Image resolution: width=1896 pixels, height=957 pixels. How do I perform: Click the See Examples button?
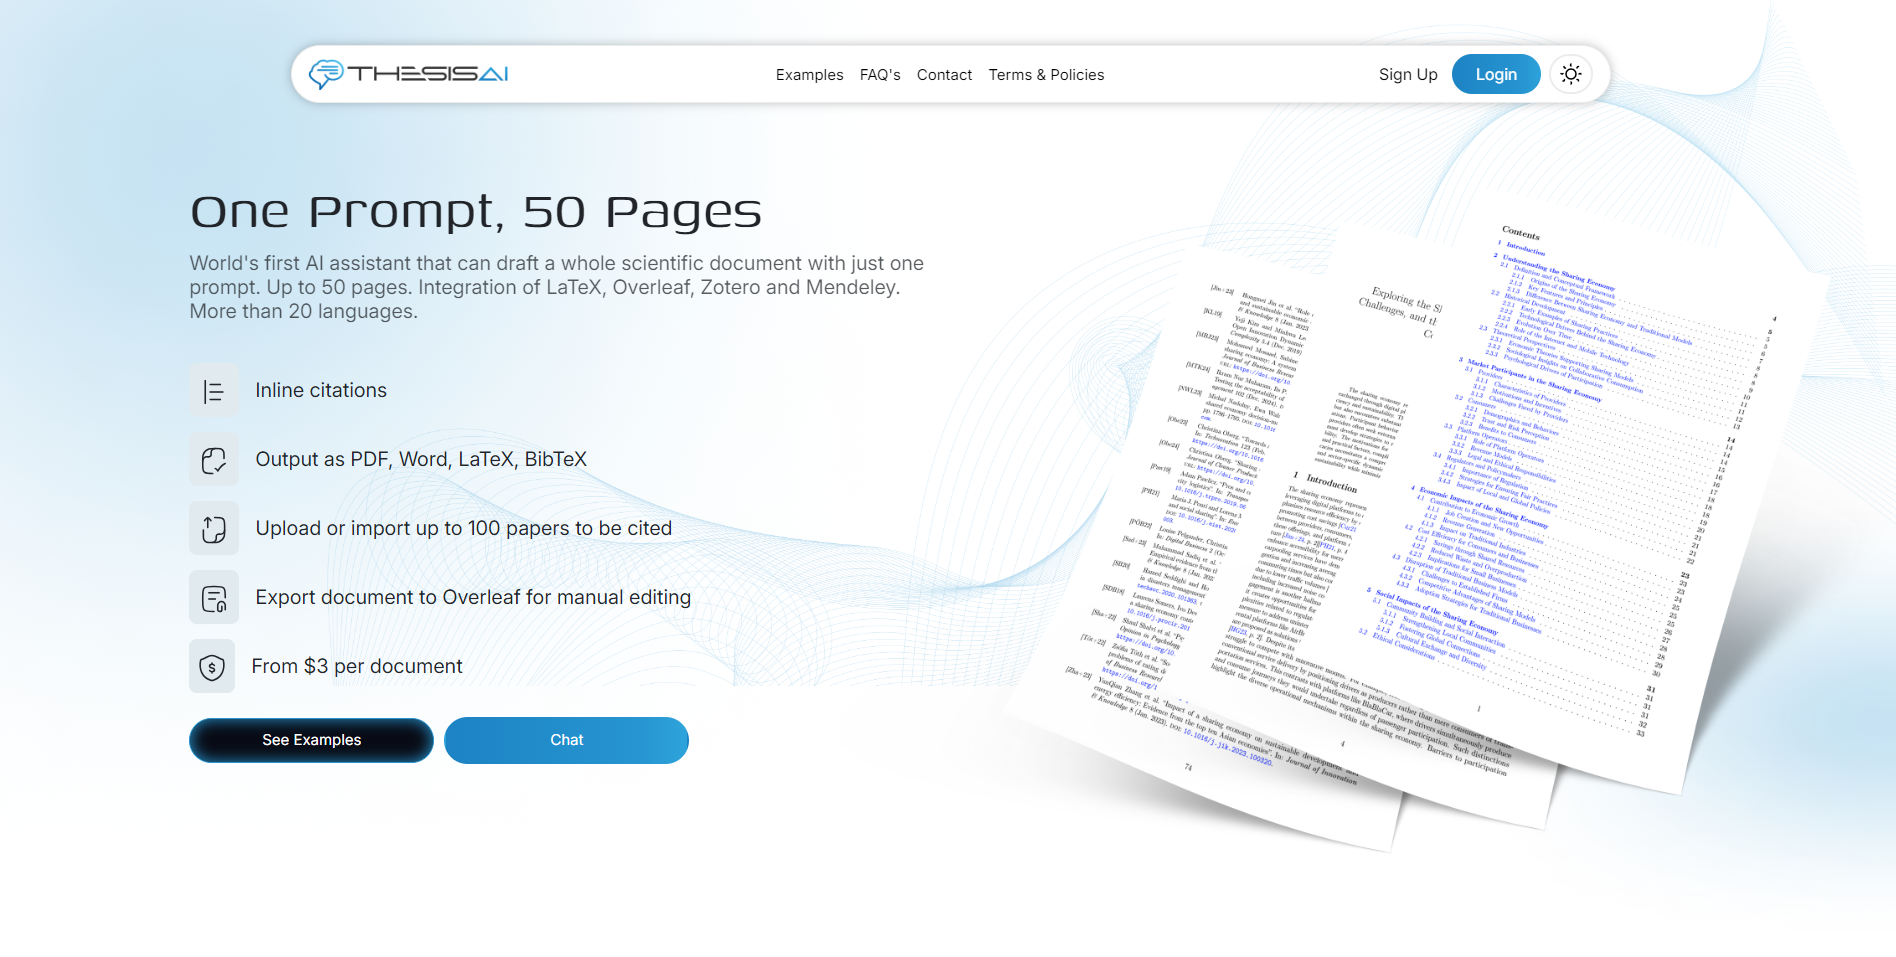[311, 740]
